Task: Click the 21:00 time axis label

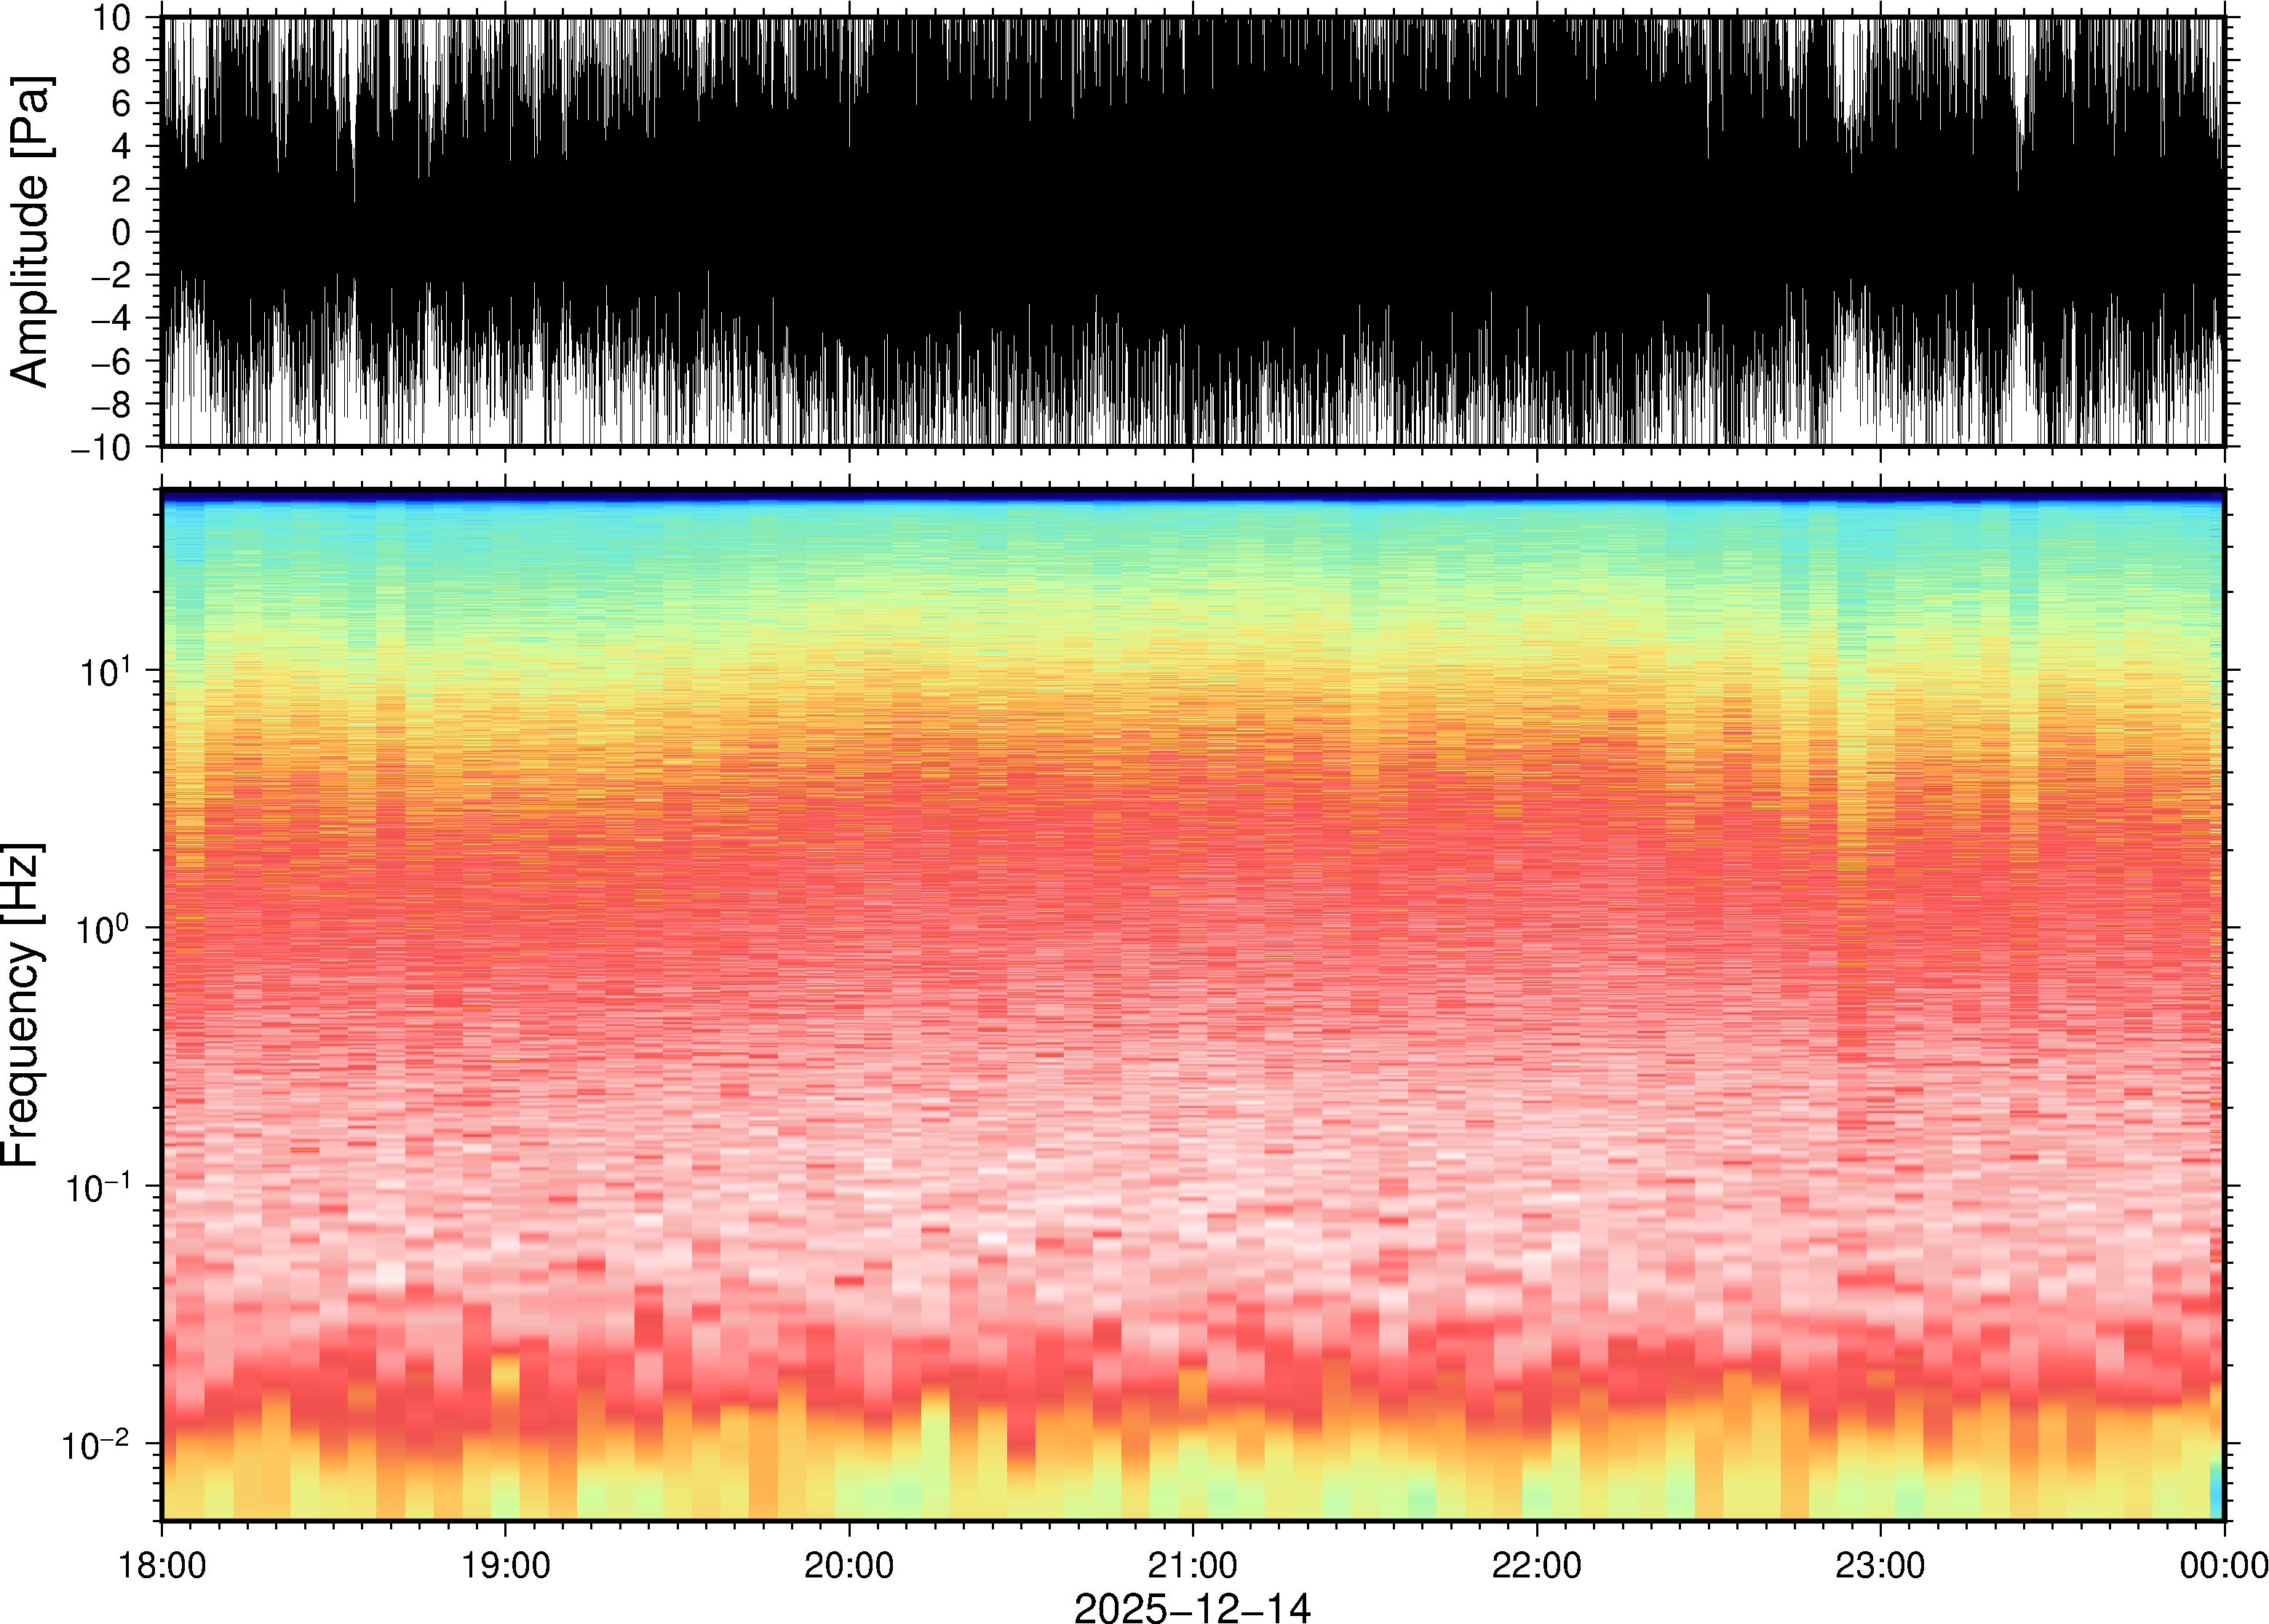Action: [1192, 1565]
